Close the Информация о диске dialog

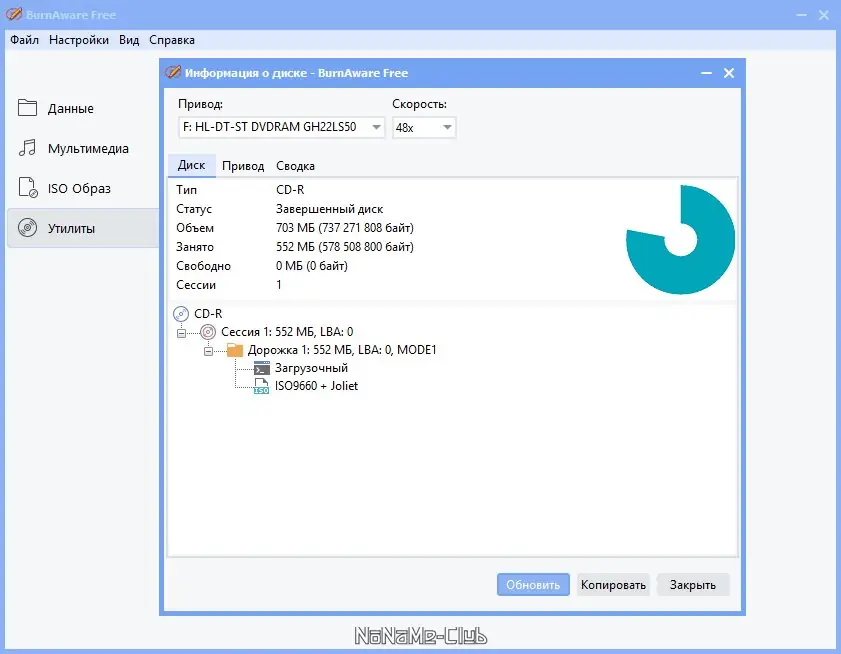point(728,73)
